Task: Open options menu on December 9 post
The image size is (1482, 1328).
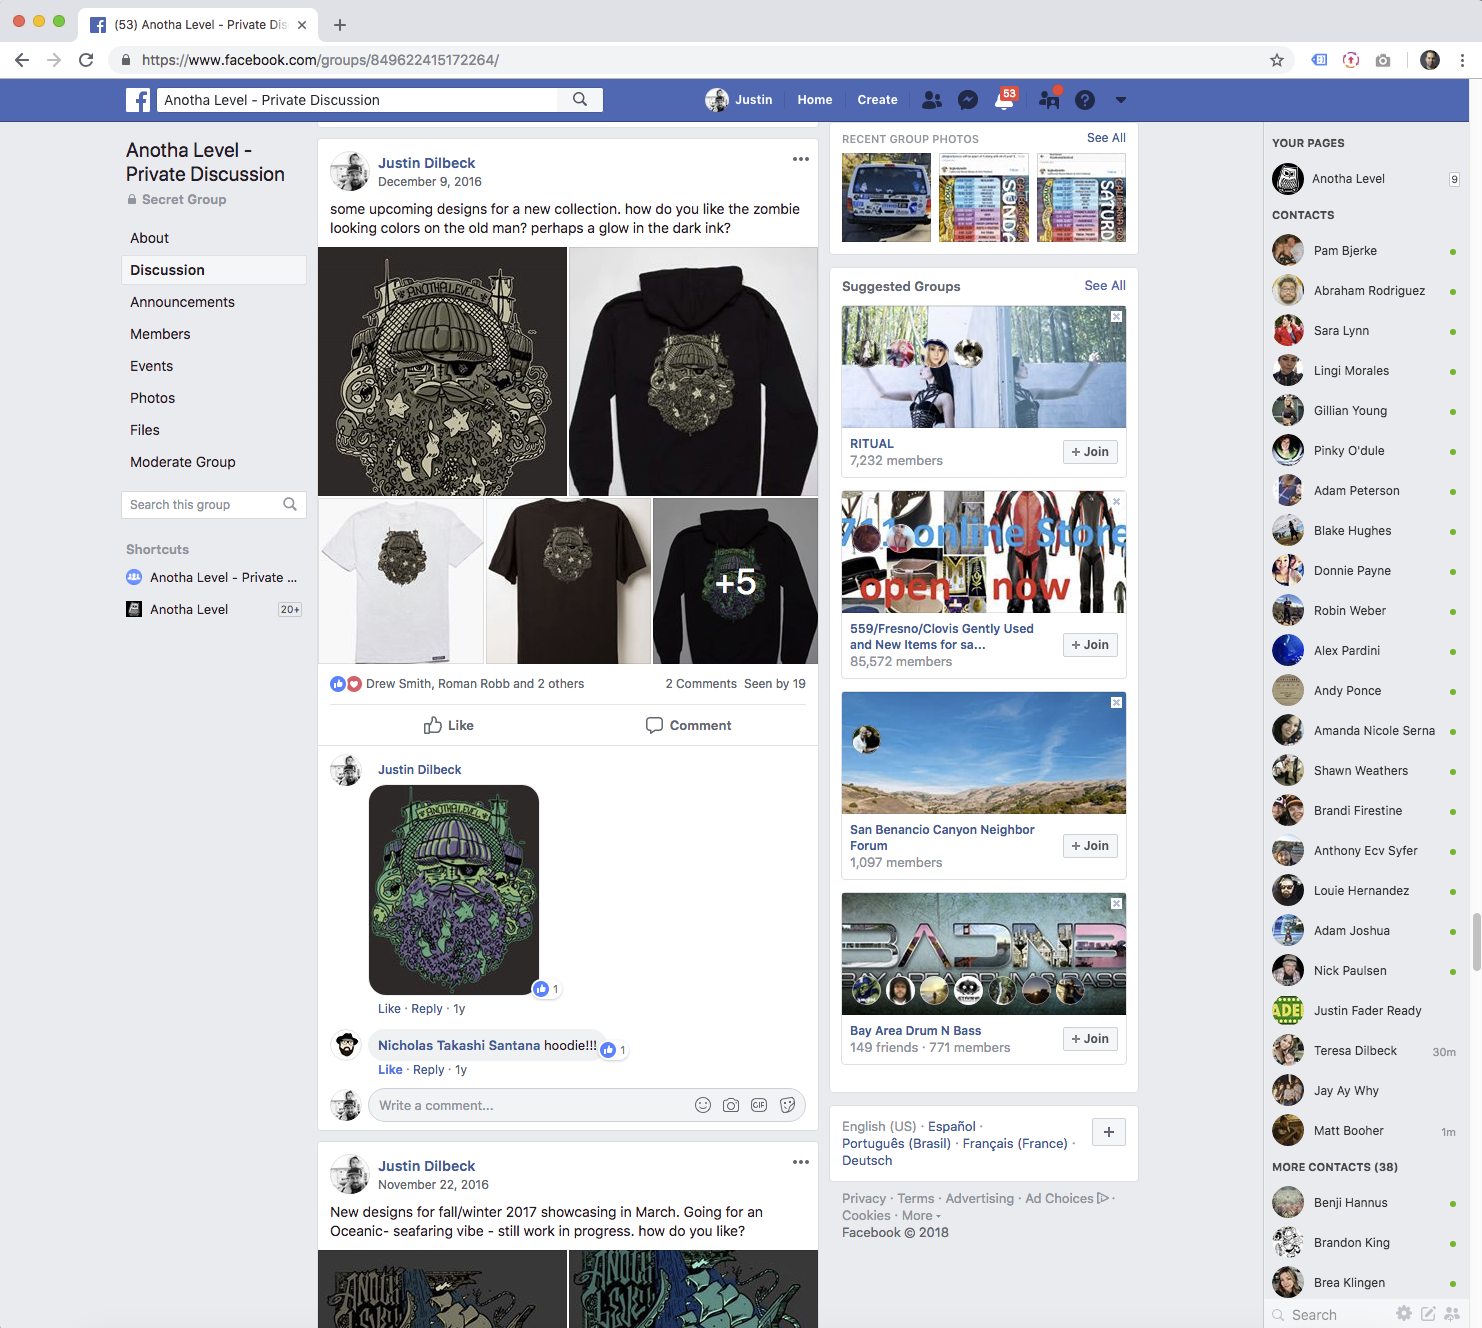Action: click(x=800, y=159)
